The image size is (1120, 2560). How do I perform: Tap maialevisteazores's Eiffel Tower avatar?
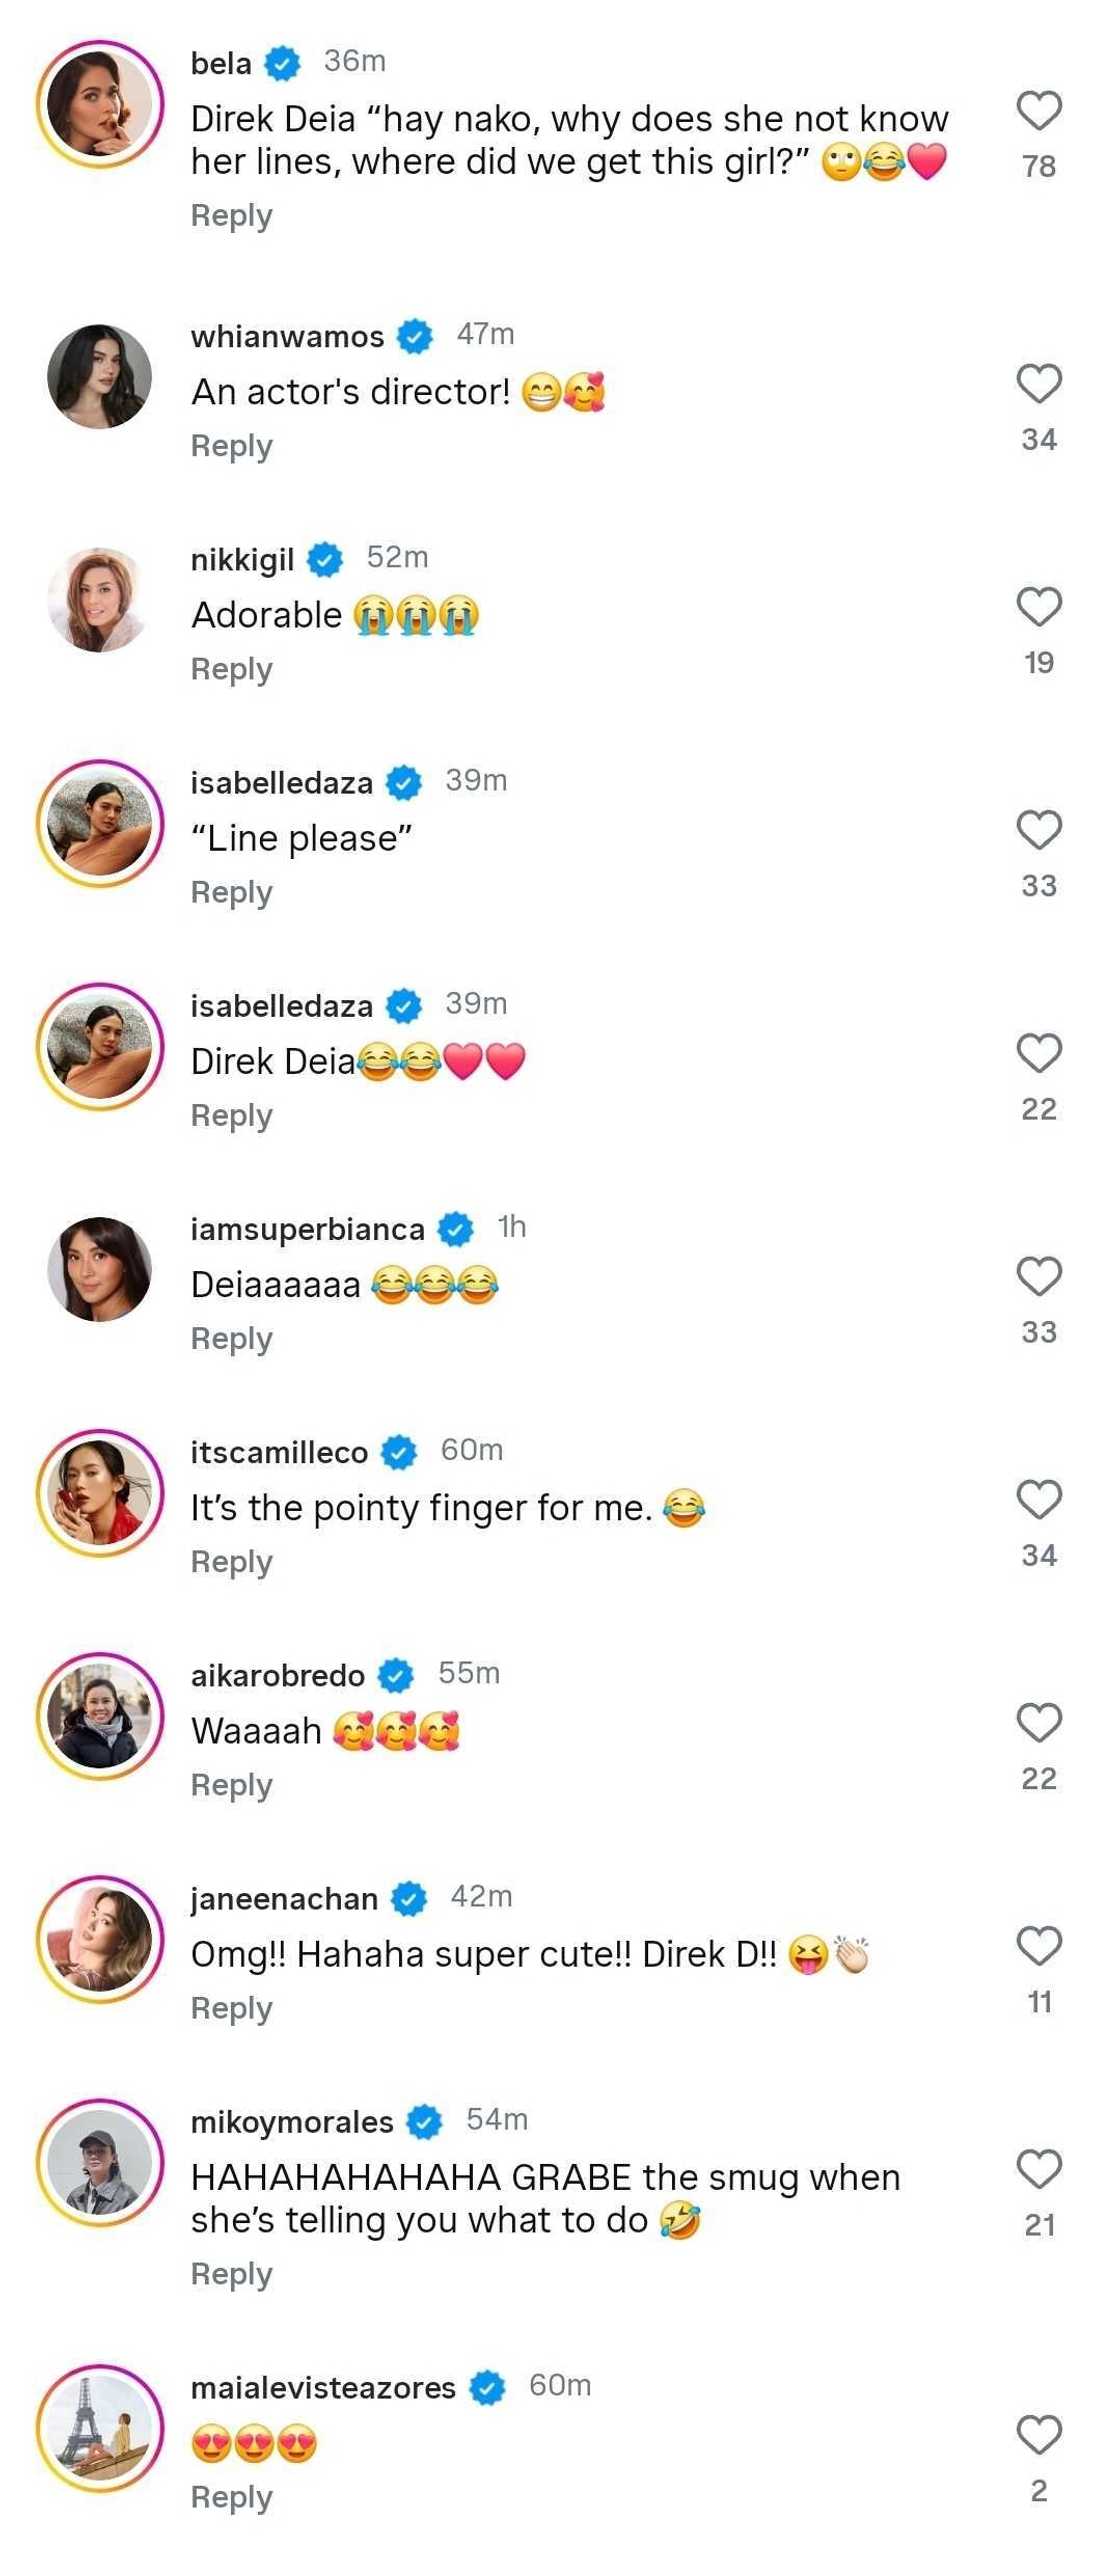point(99,2429)
